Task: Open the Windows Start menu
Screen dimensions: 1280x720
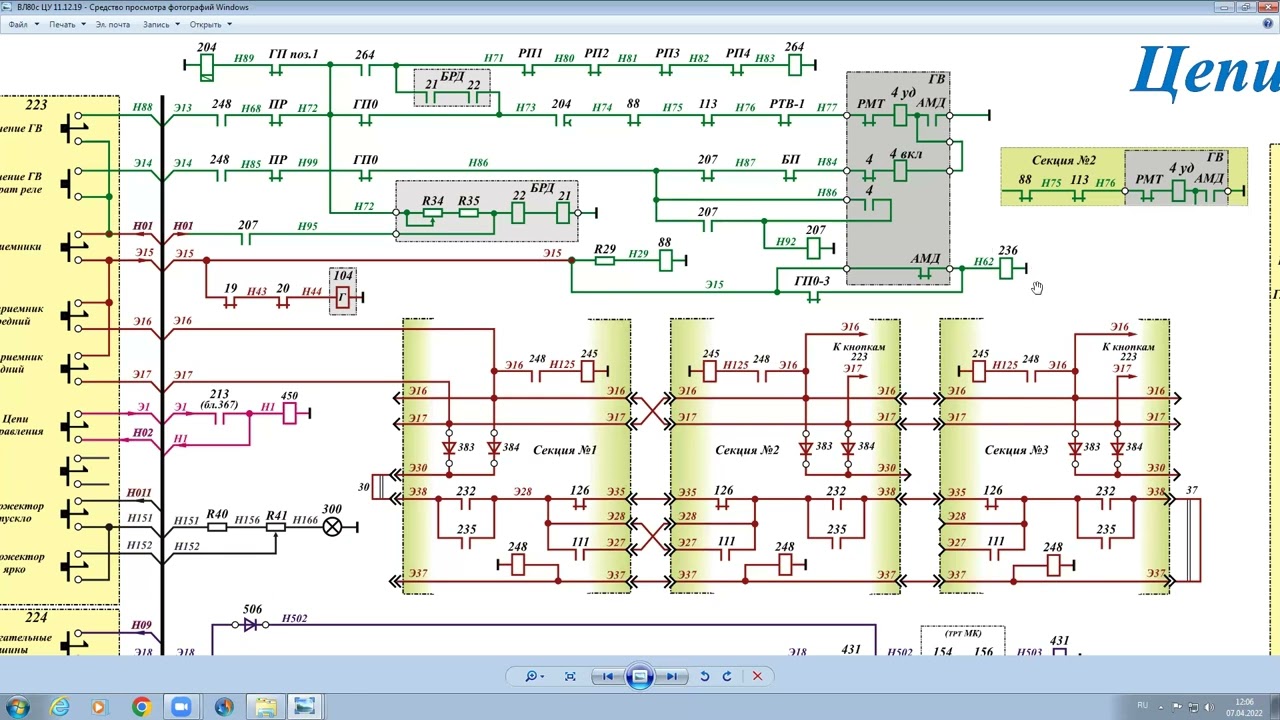Action: tap(19, 707)
